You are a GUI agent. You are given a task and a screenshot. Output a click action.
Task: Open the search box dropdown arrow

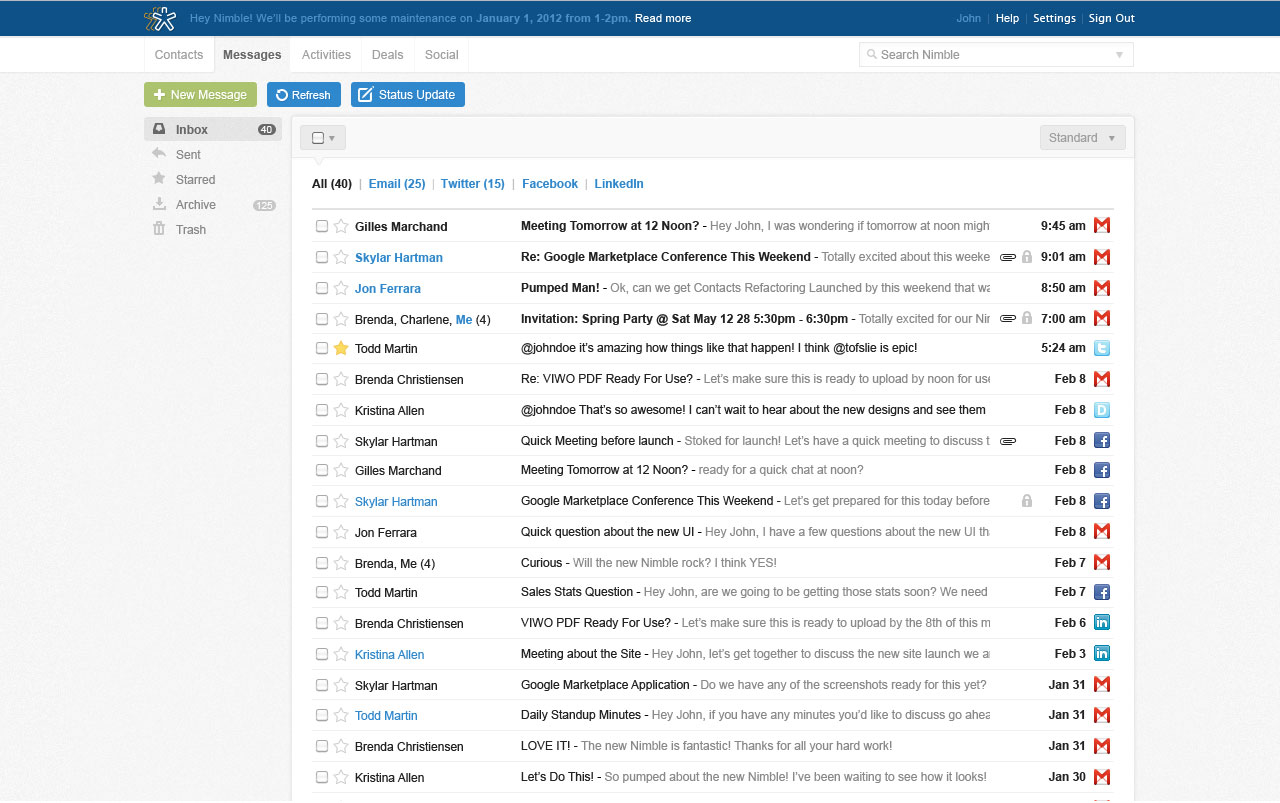[x=1119, y=55]
